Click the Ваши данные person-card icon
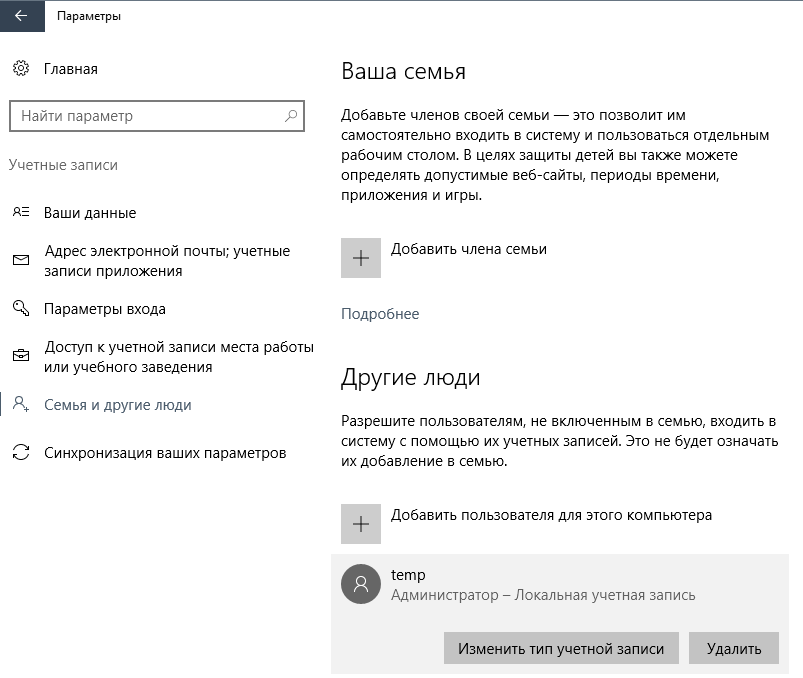This screenshot has height=678, width=803. [21, 213]
